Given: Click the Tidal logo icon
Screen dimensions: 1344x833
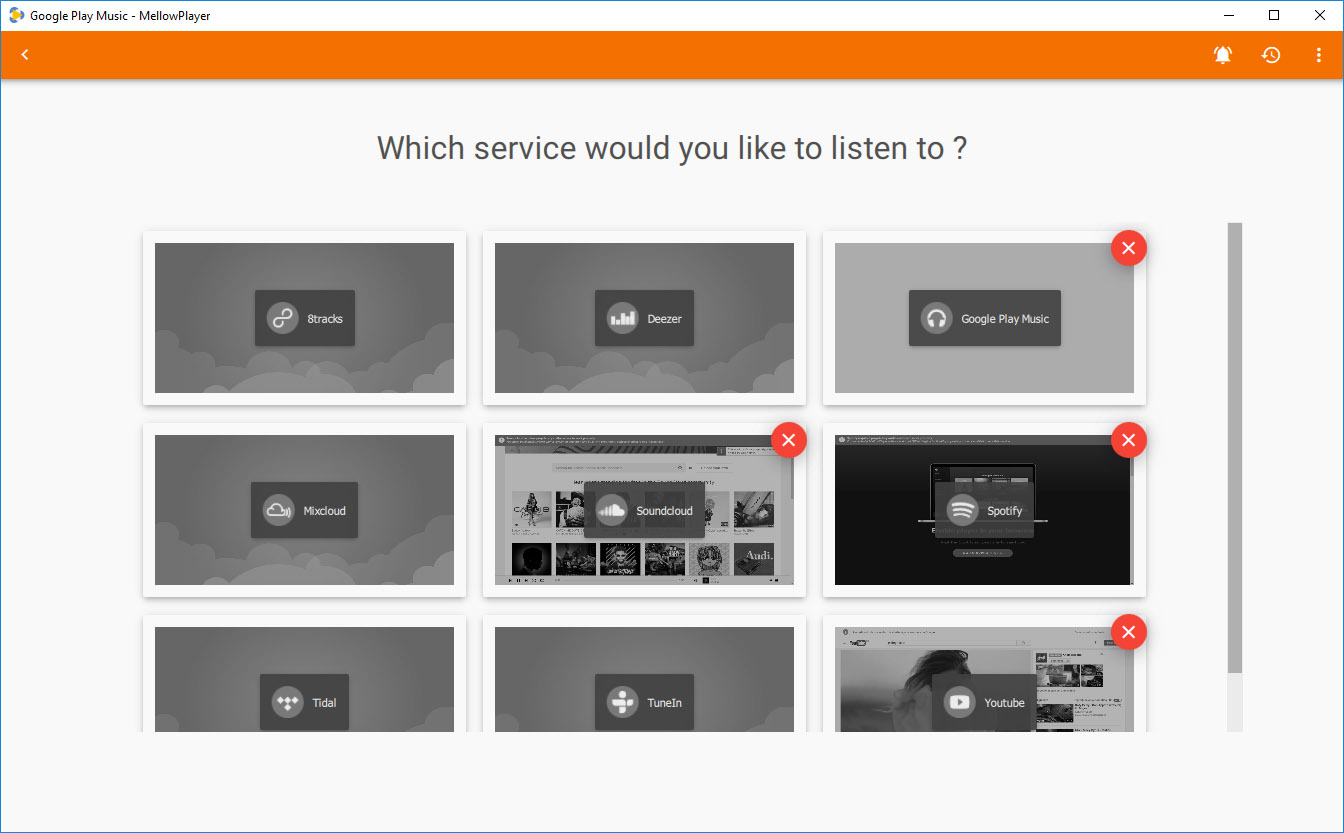Looking at the screenshot, I should pos(287,702).
